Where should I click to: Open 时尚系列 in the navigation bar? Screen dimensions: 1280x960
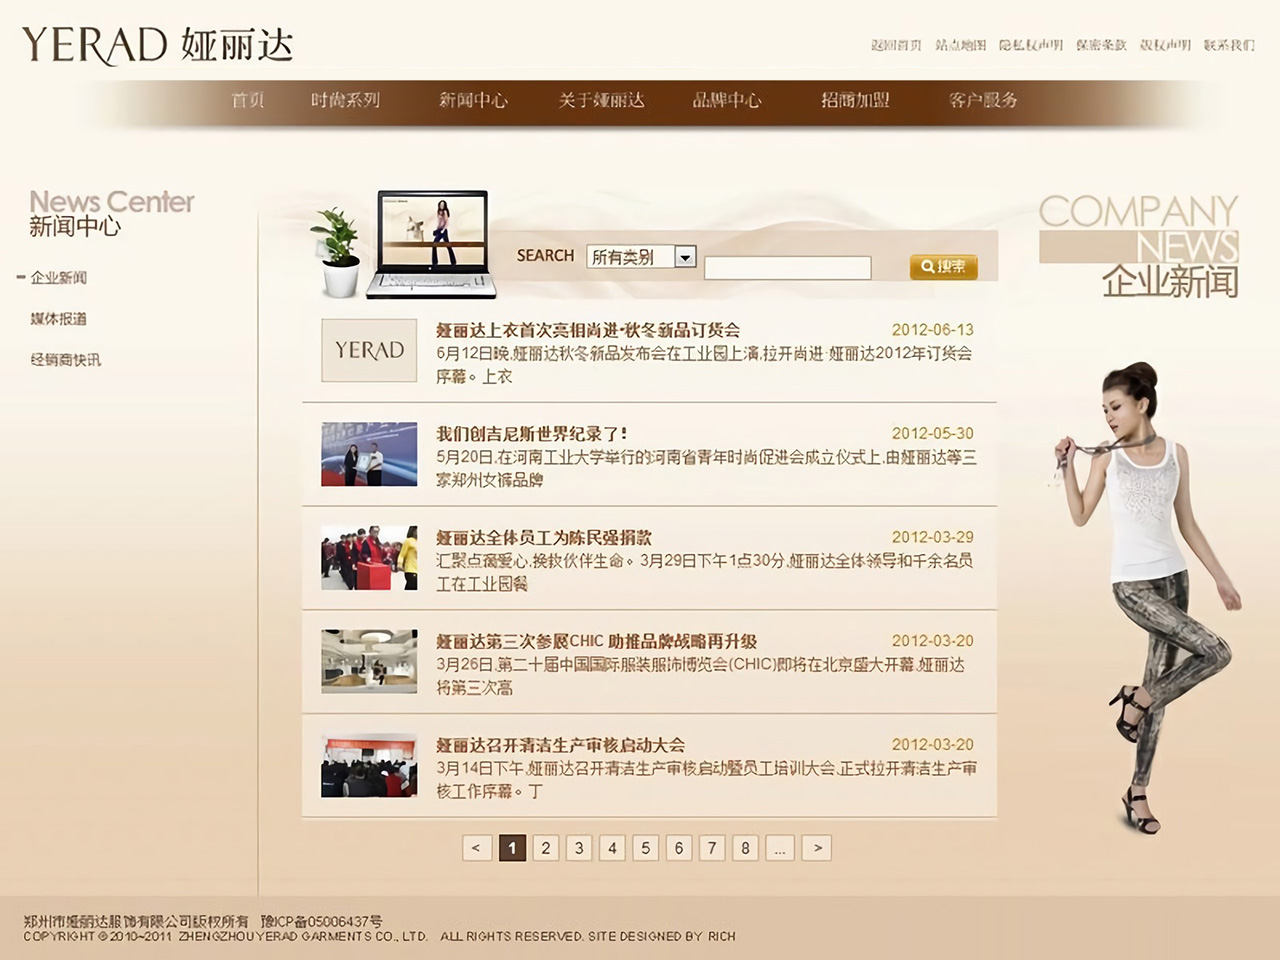click(x=345, y=100)
